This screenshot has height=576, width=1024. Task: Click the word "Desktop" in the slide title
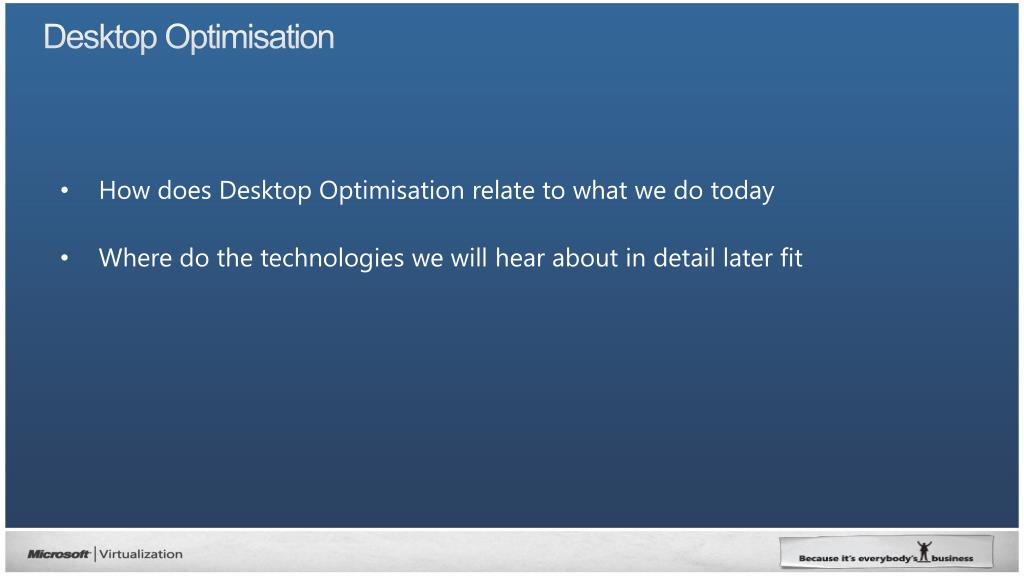tap(100, 37)
